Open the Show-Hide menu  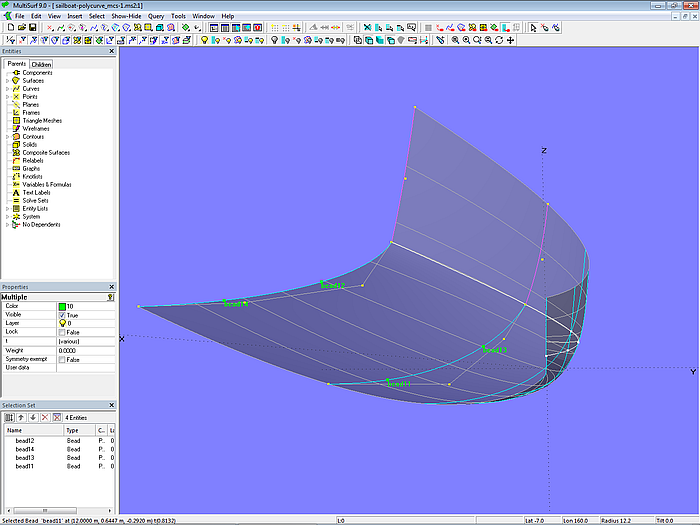[x=126, y=17]
